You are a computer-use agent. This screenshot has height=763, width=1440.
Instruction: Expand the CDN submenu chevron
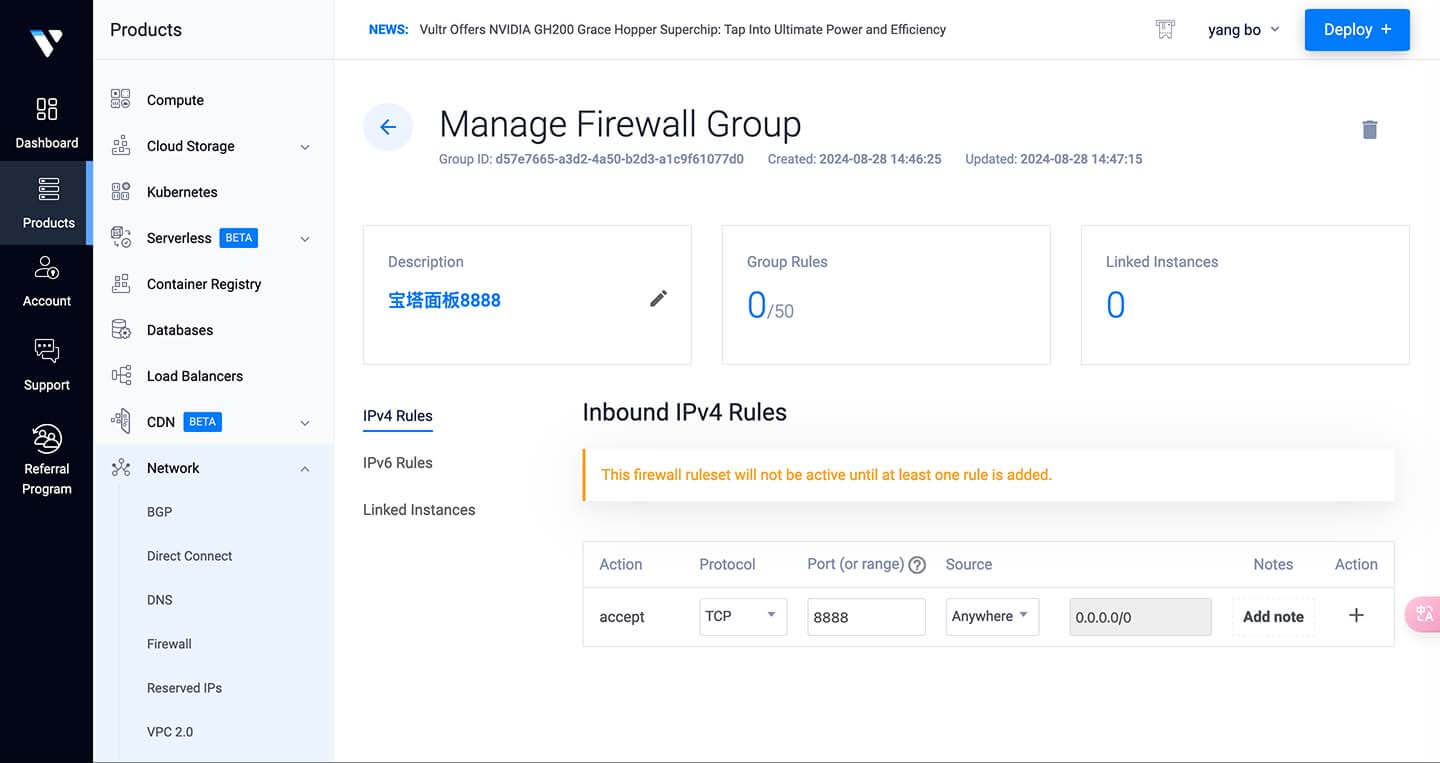pos(305,423)
